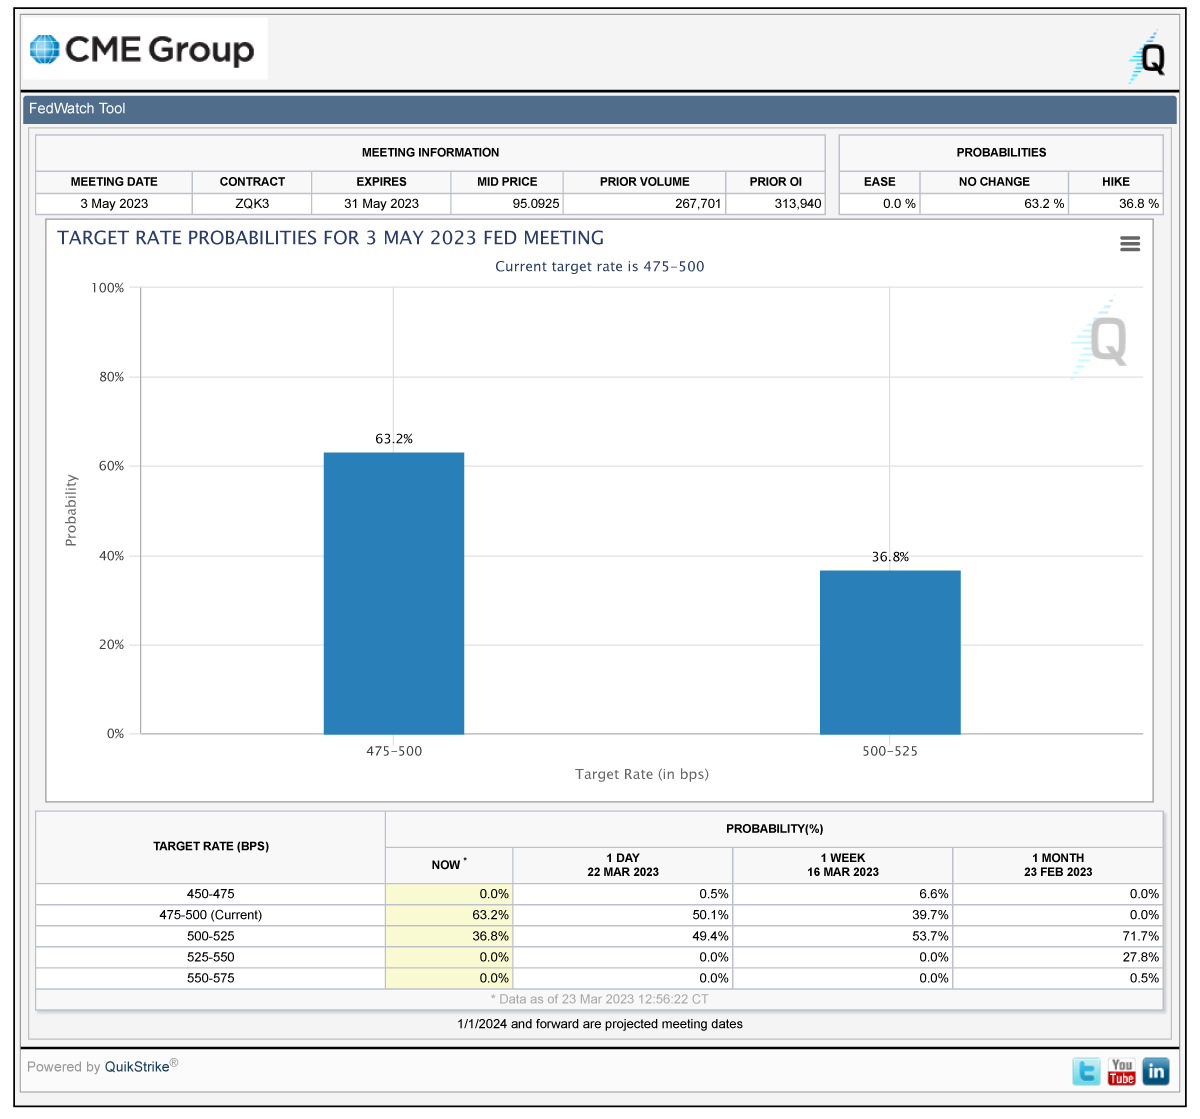Click the Twitter icon in footer
The image size is (1200, 1119).
pos(1087,1071)
